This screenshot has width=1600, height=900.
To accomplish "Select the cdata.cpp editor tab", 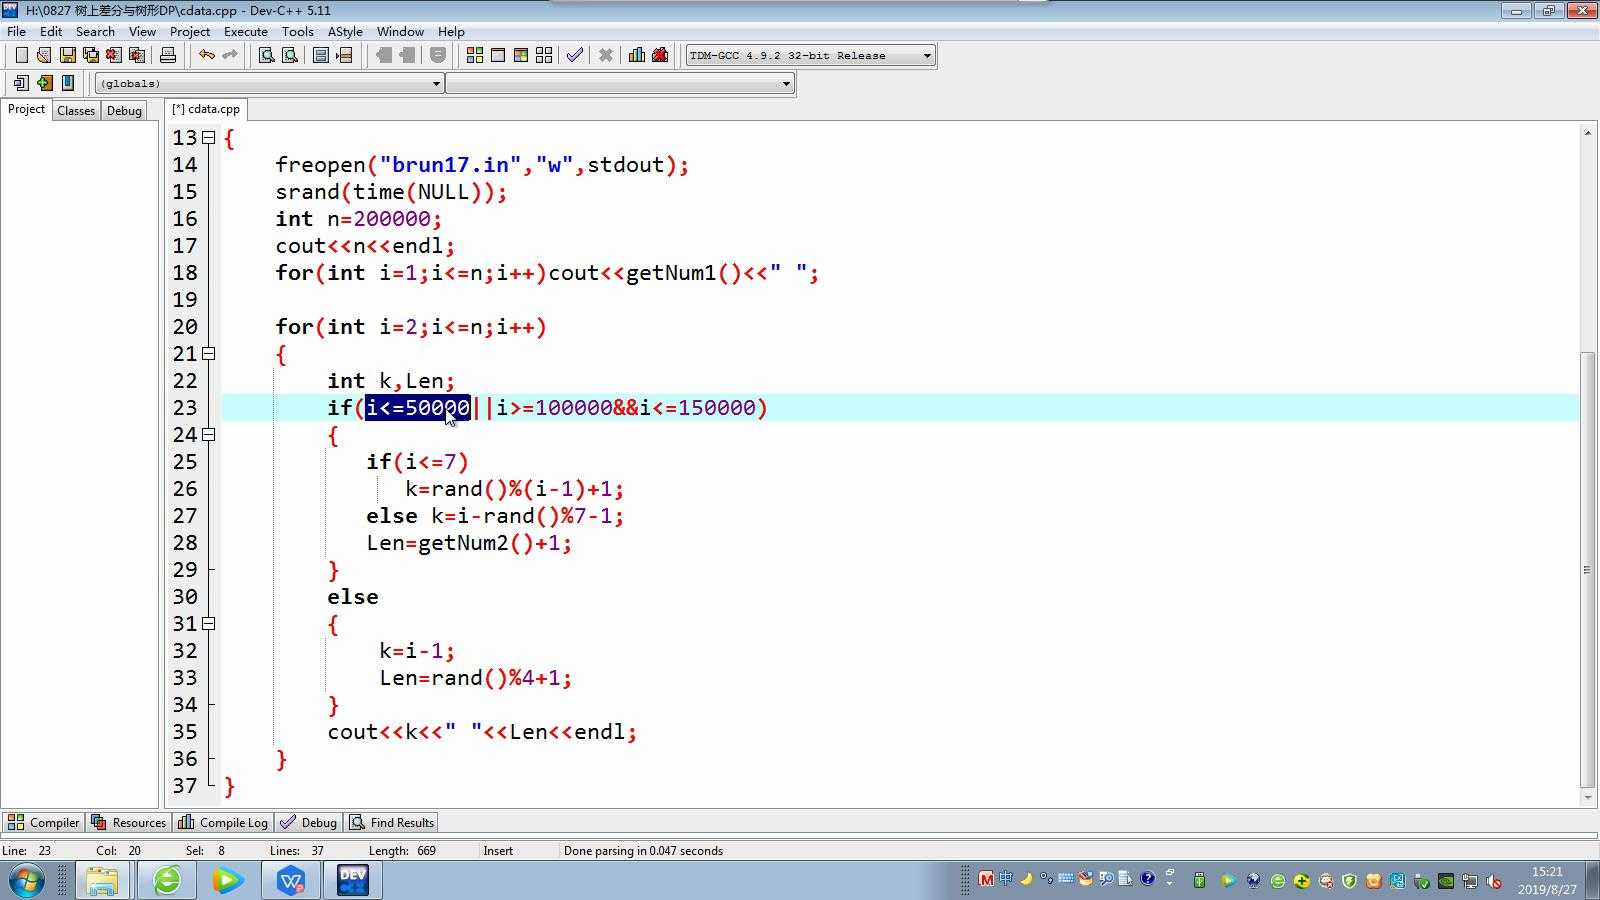I will point(206,109).
